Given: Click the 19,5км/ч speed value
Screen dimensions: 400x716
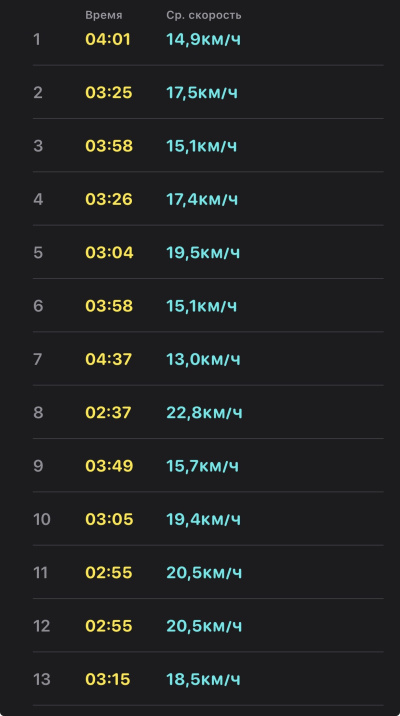Looking at the screenshot, I should (x=203, y=253).
